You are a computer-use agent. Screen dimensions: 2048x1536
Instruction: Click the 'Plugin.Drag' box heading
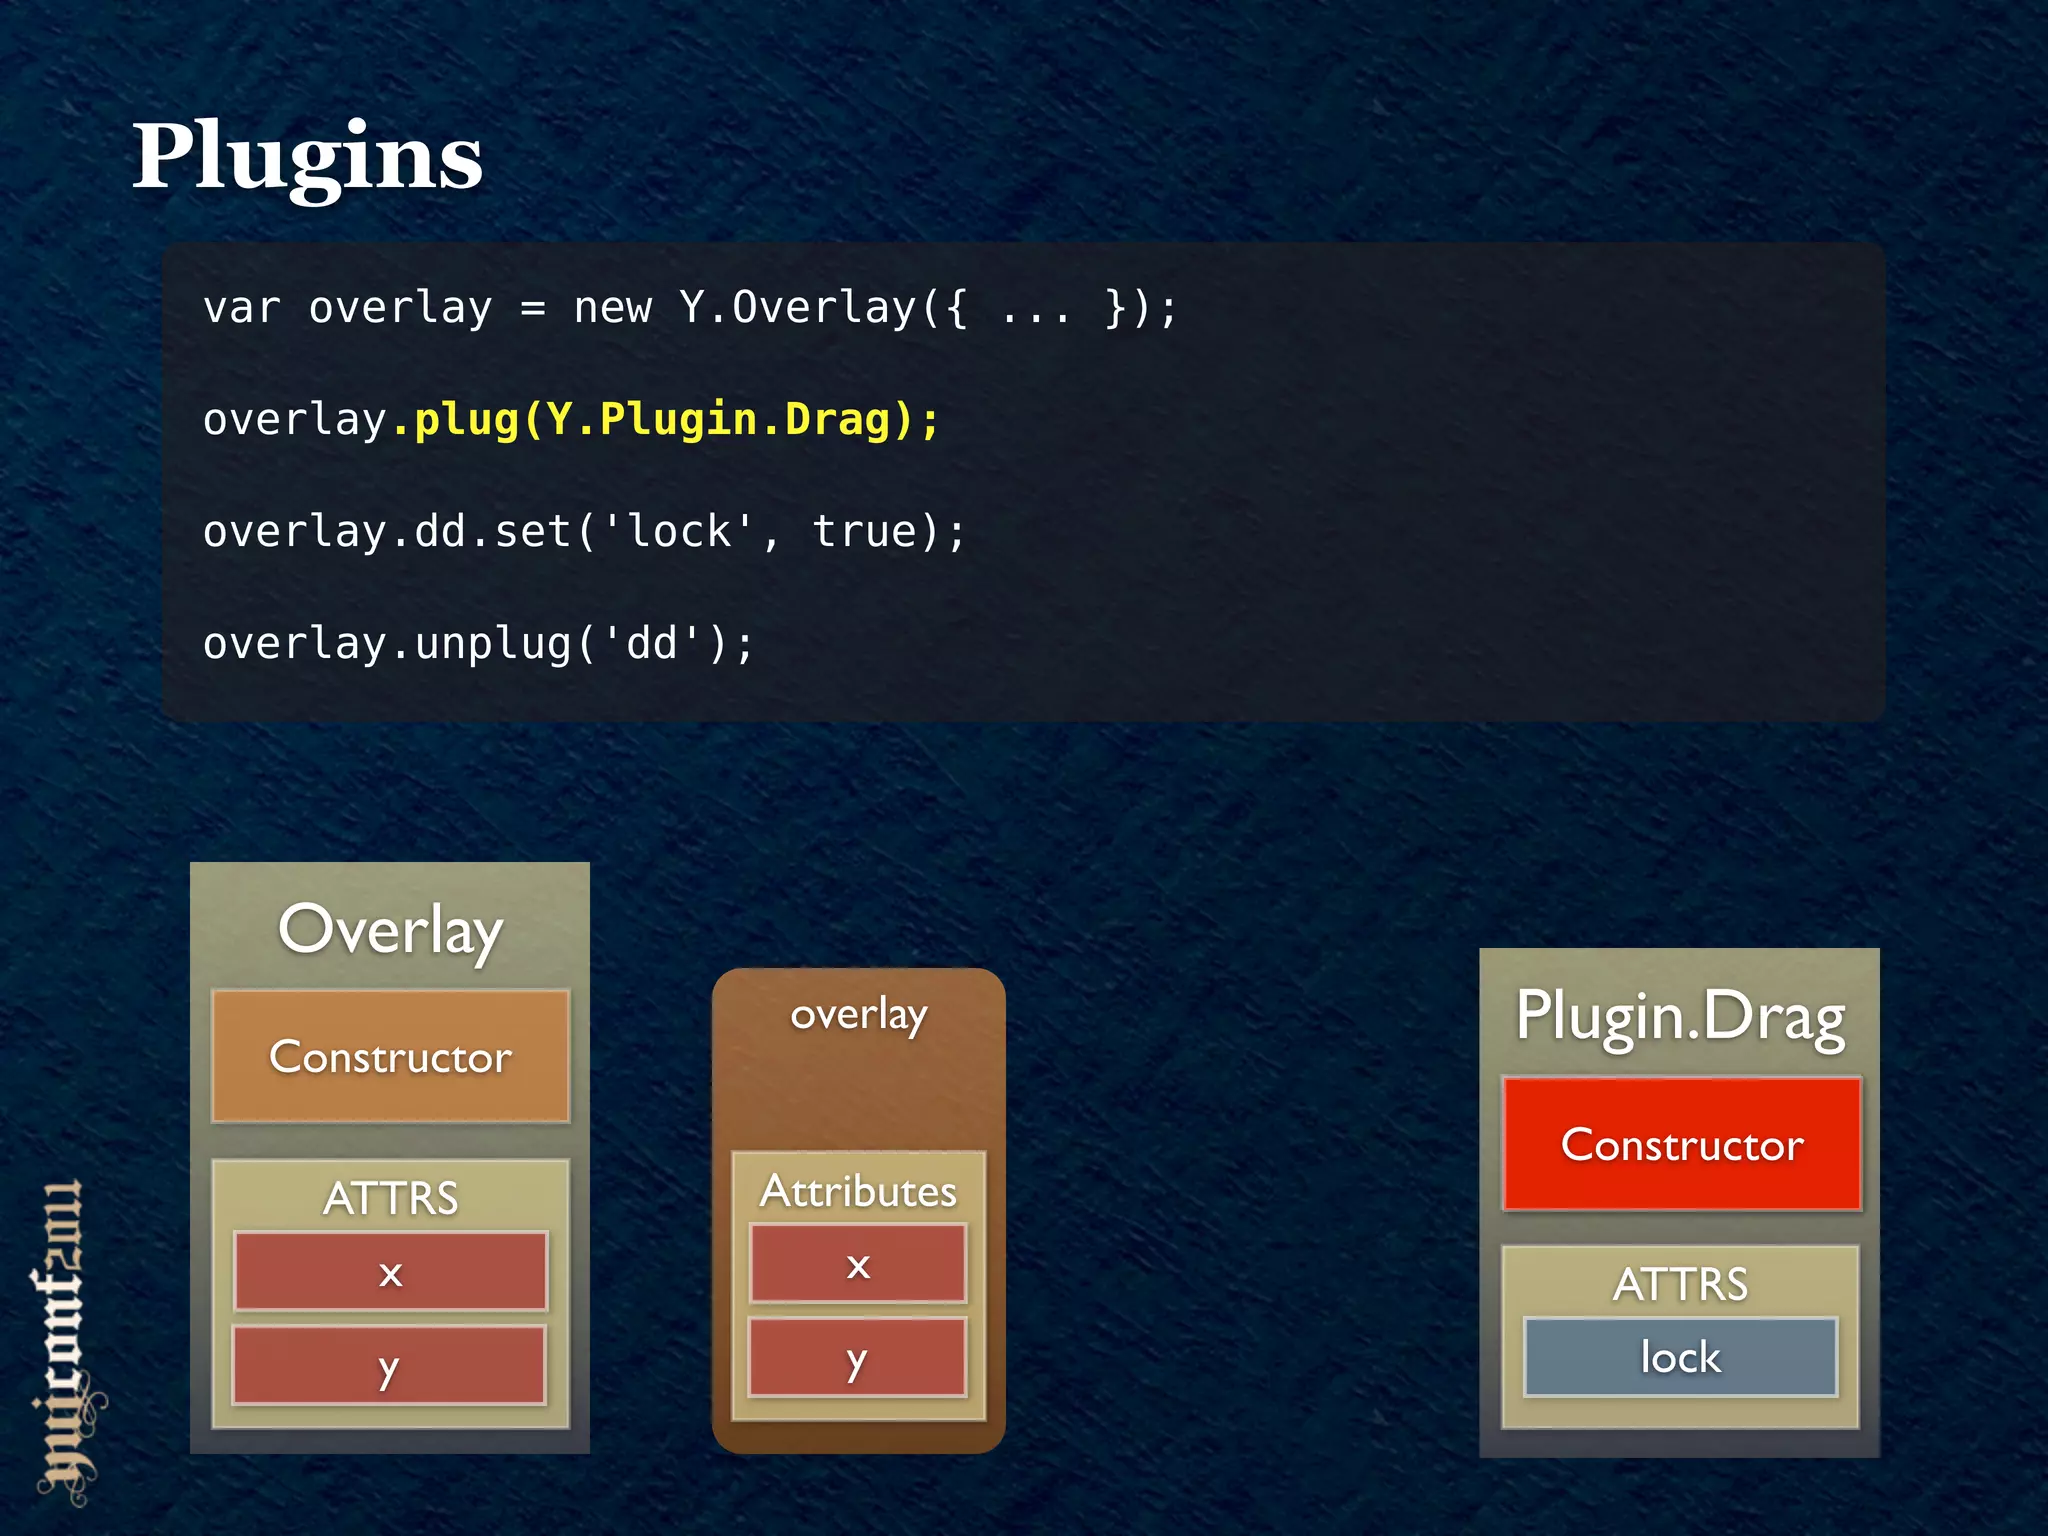click(1680, 1018)
